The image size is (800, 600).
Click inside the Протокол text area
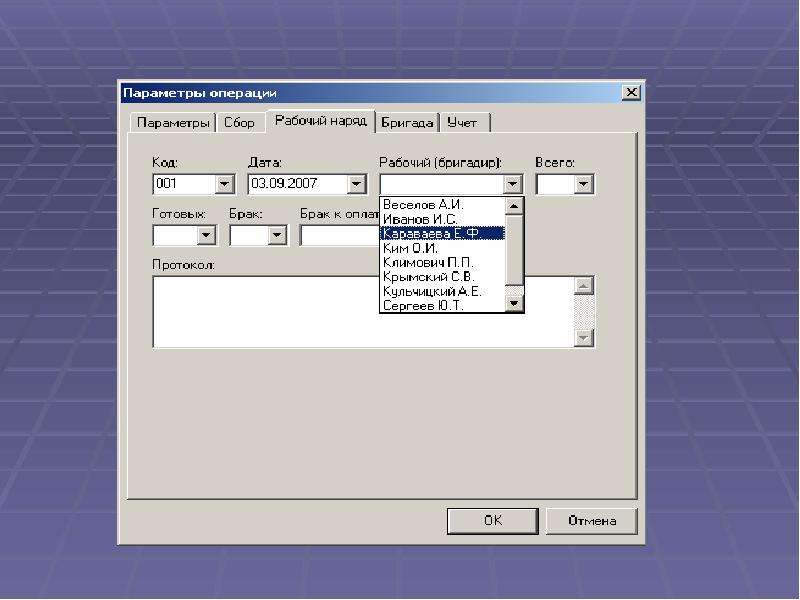[363, 312]
